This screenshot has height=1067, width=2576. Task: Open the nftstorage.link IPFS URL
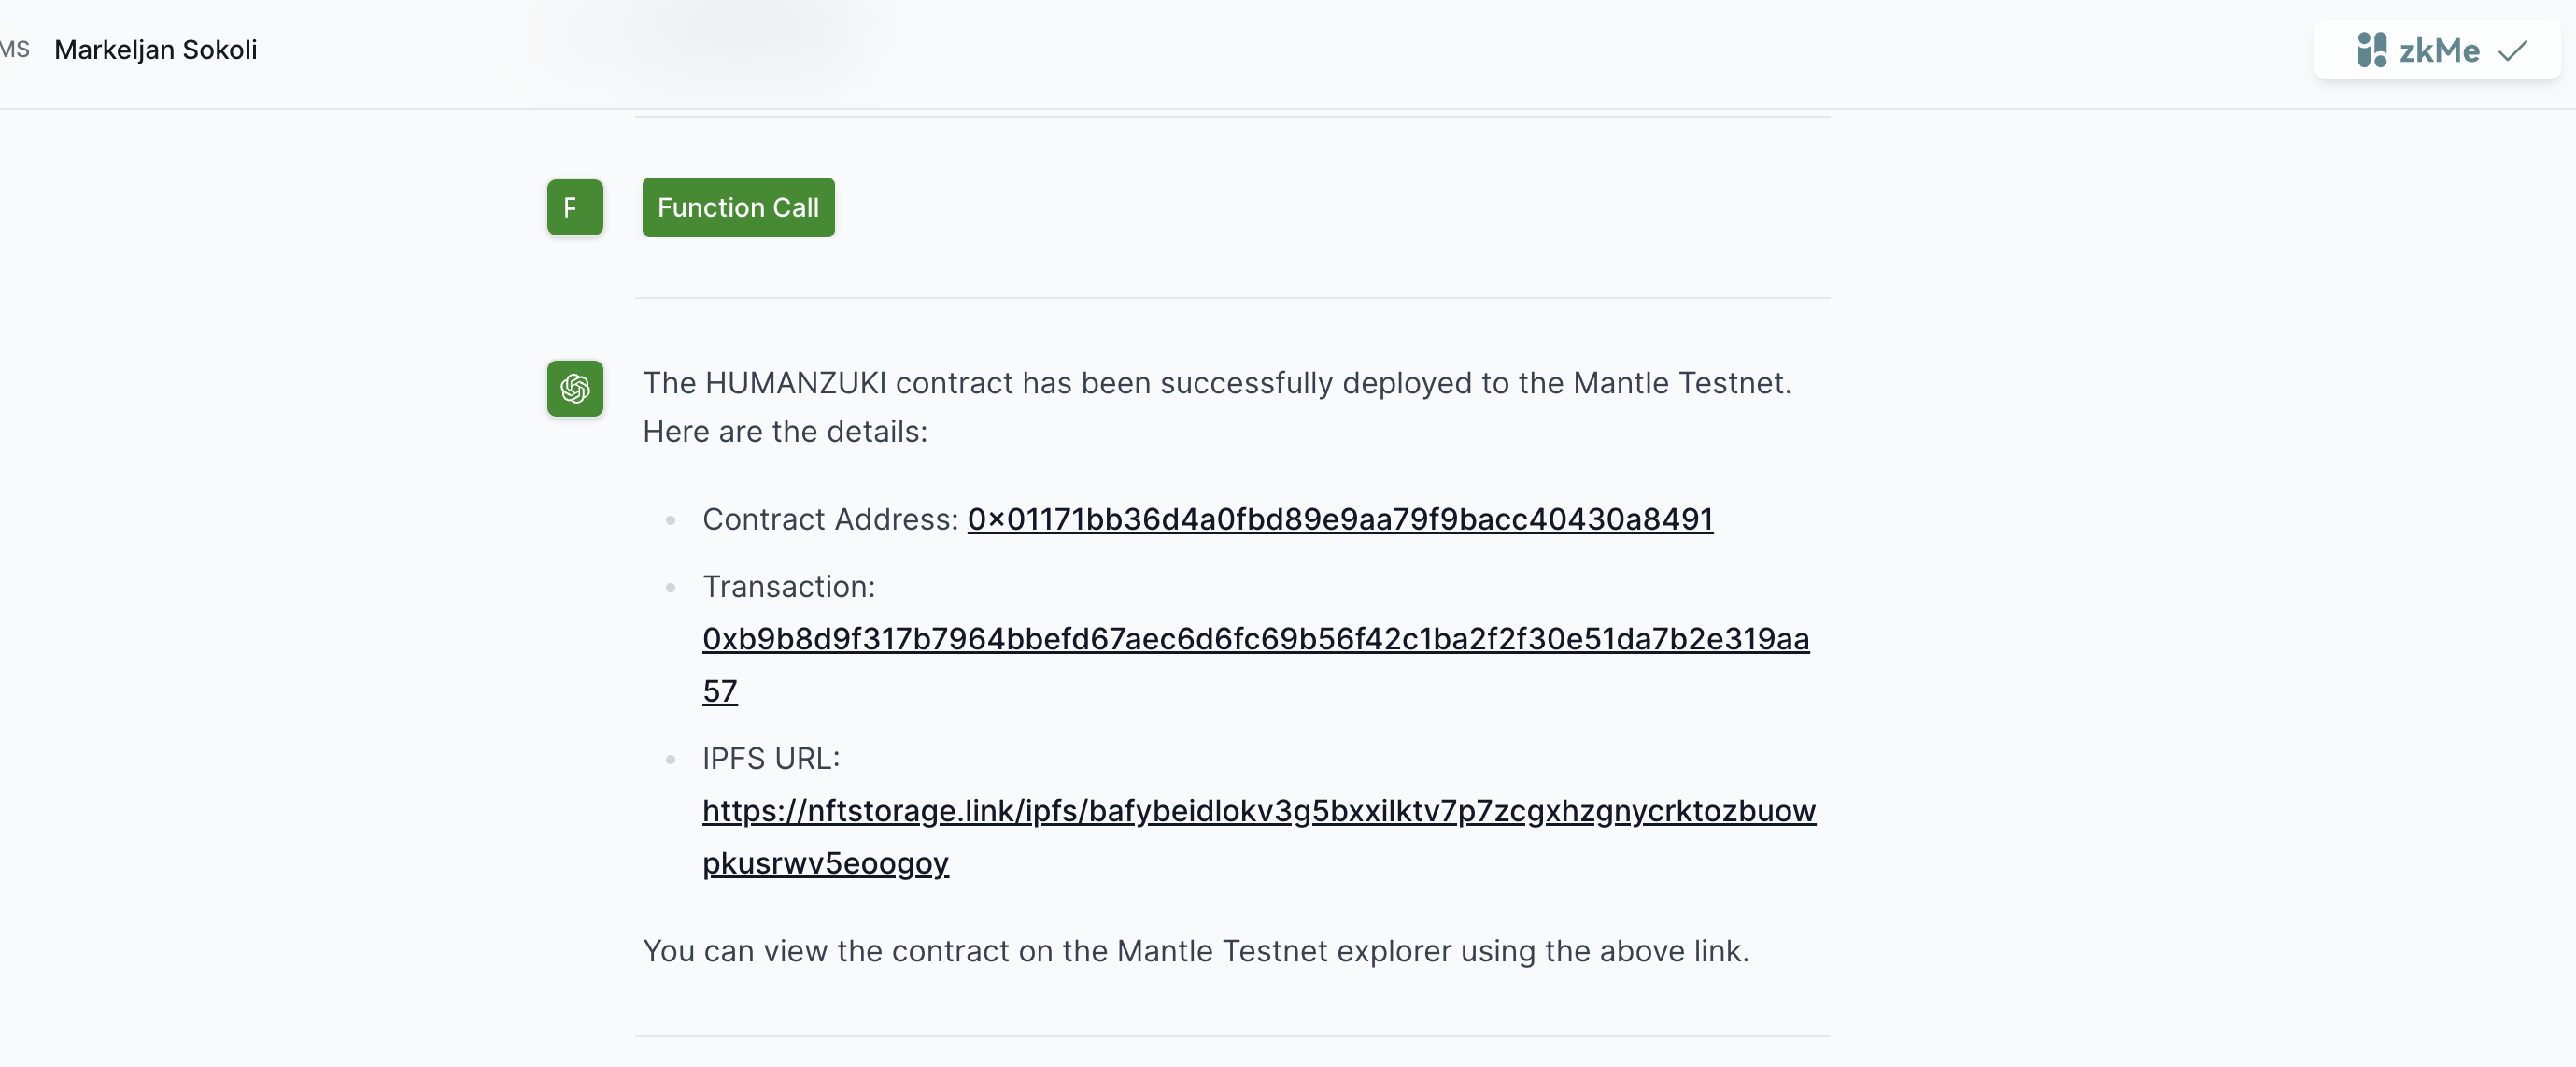pyautogui.click(x=1258, y=810)
